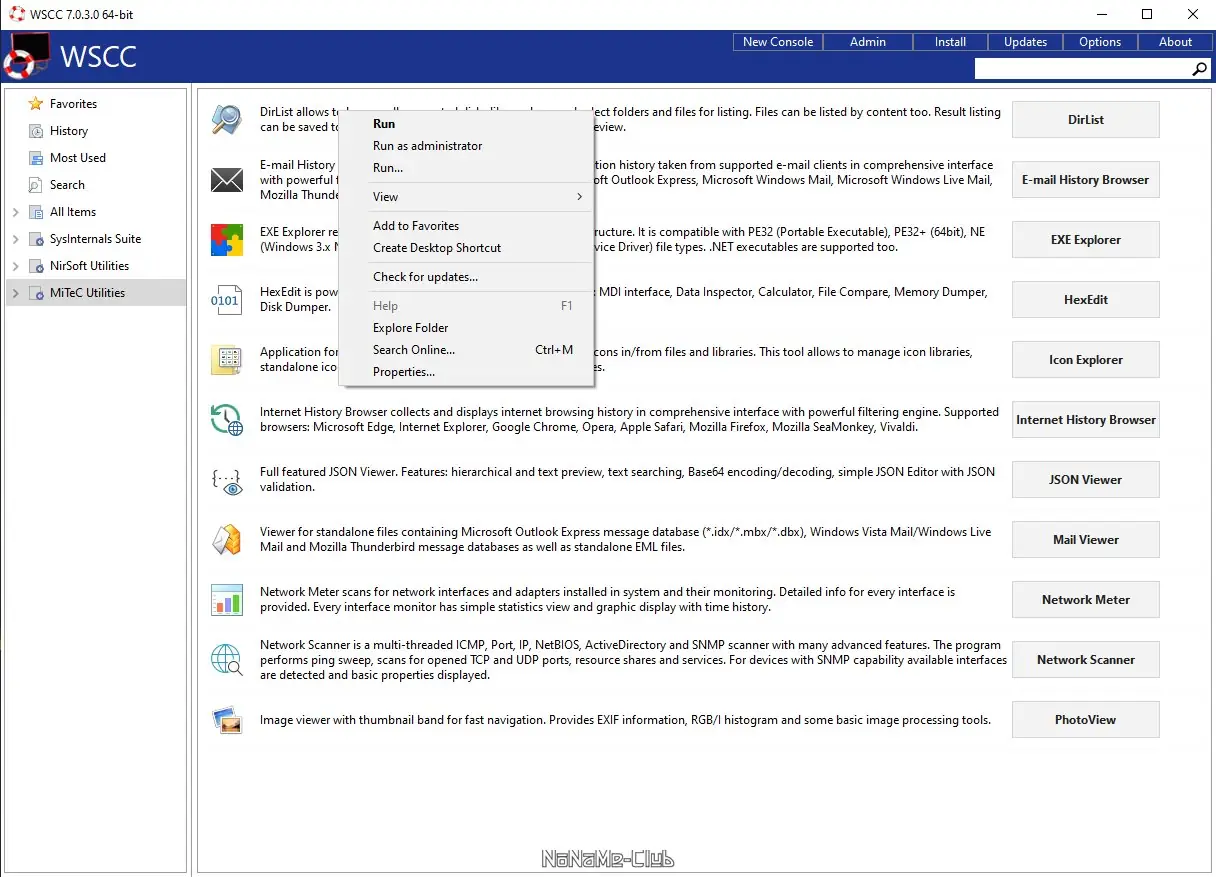Expand the SysInternals Suite tree node
This screenshot has width=1216, height=877.
(16, 239)
